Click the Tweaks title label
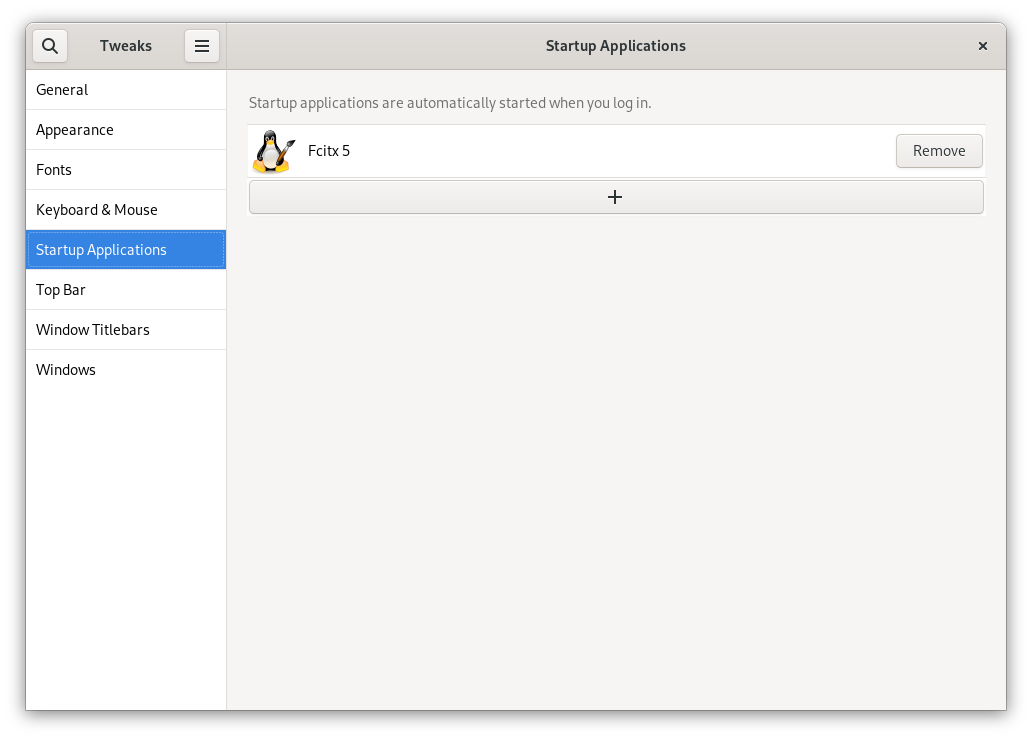Screen dimensions: 1032x739 point(126,46)
